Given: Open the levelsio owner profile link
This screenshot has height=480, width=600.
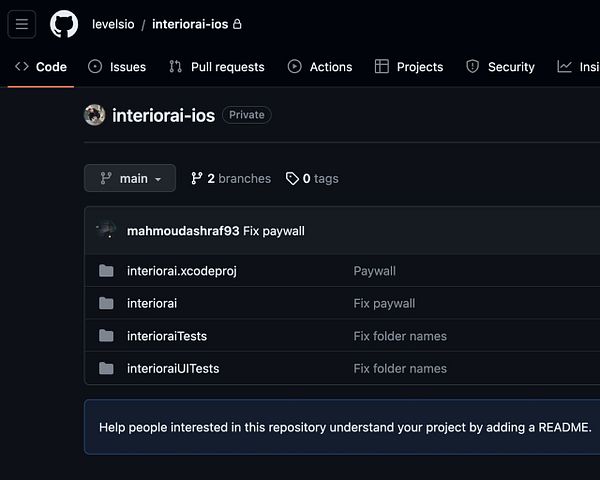Looking at the screenshot, I should (x=113, y=24).
